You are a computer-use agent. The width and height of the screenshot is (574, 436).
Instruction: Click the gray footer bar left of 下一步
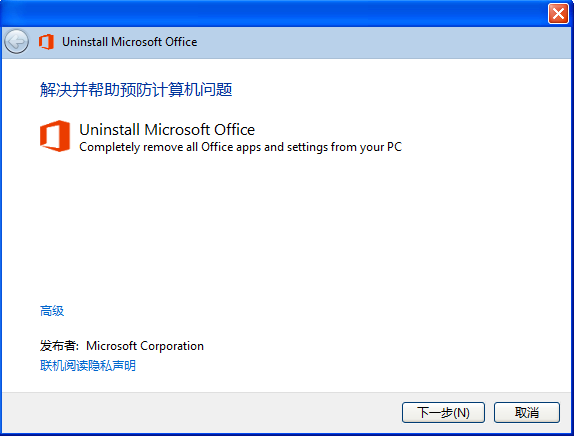(x=201, y=413)
